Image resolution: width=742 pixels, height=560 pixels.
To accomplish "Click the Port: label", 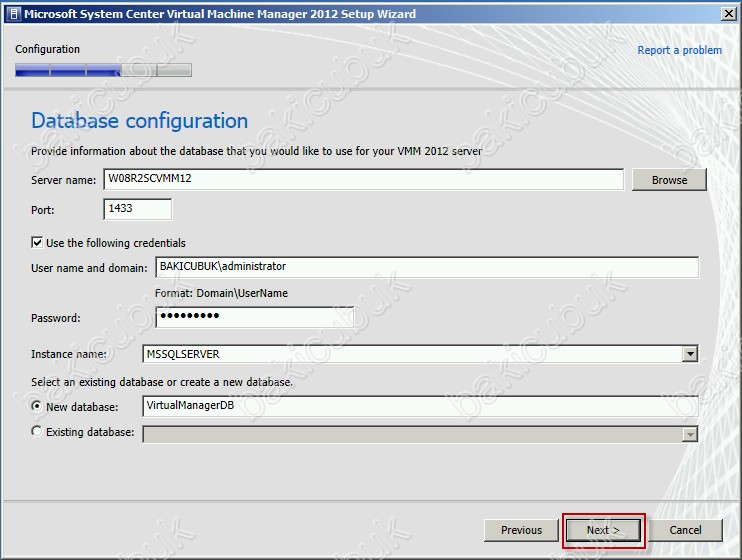I will [43, 210].
